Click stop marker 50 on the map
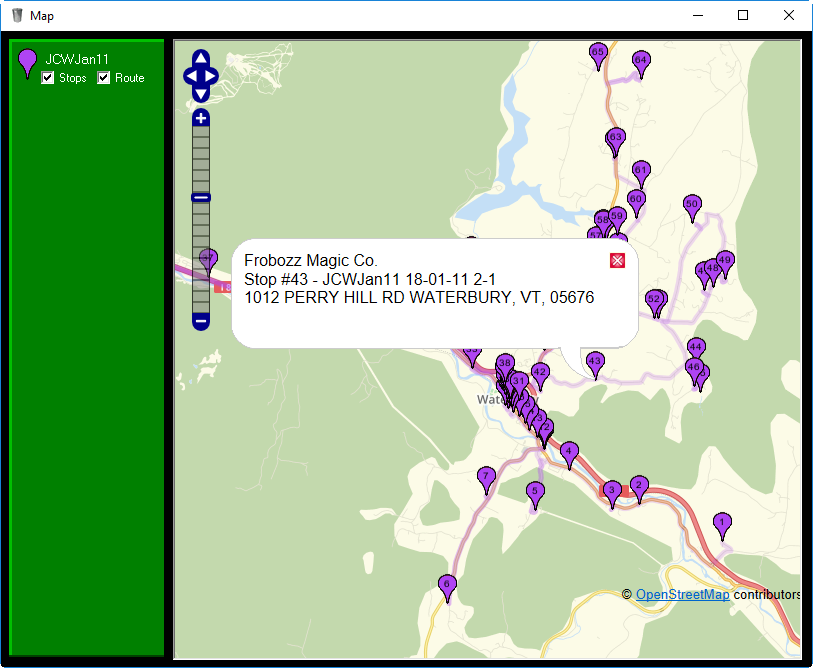Image resolution: width=813 pixels, height=668 pixels. point(691,204)
